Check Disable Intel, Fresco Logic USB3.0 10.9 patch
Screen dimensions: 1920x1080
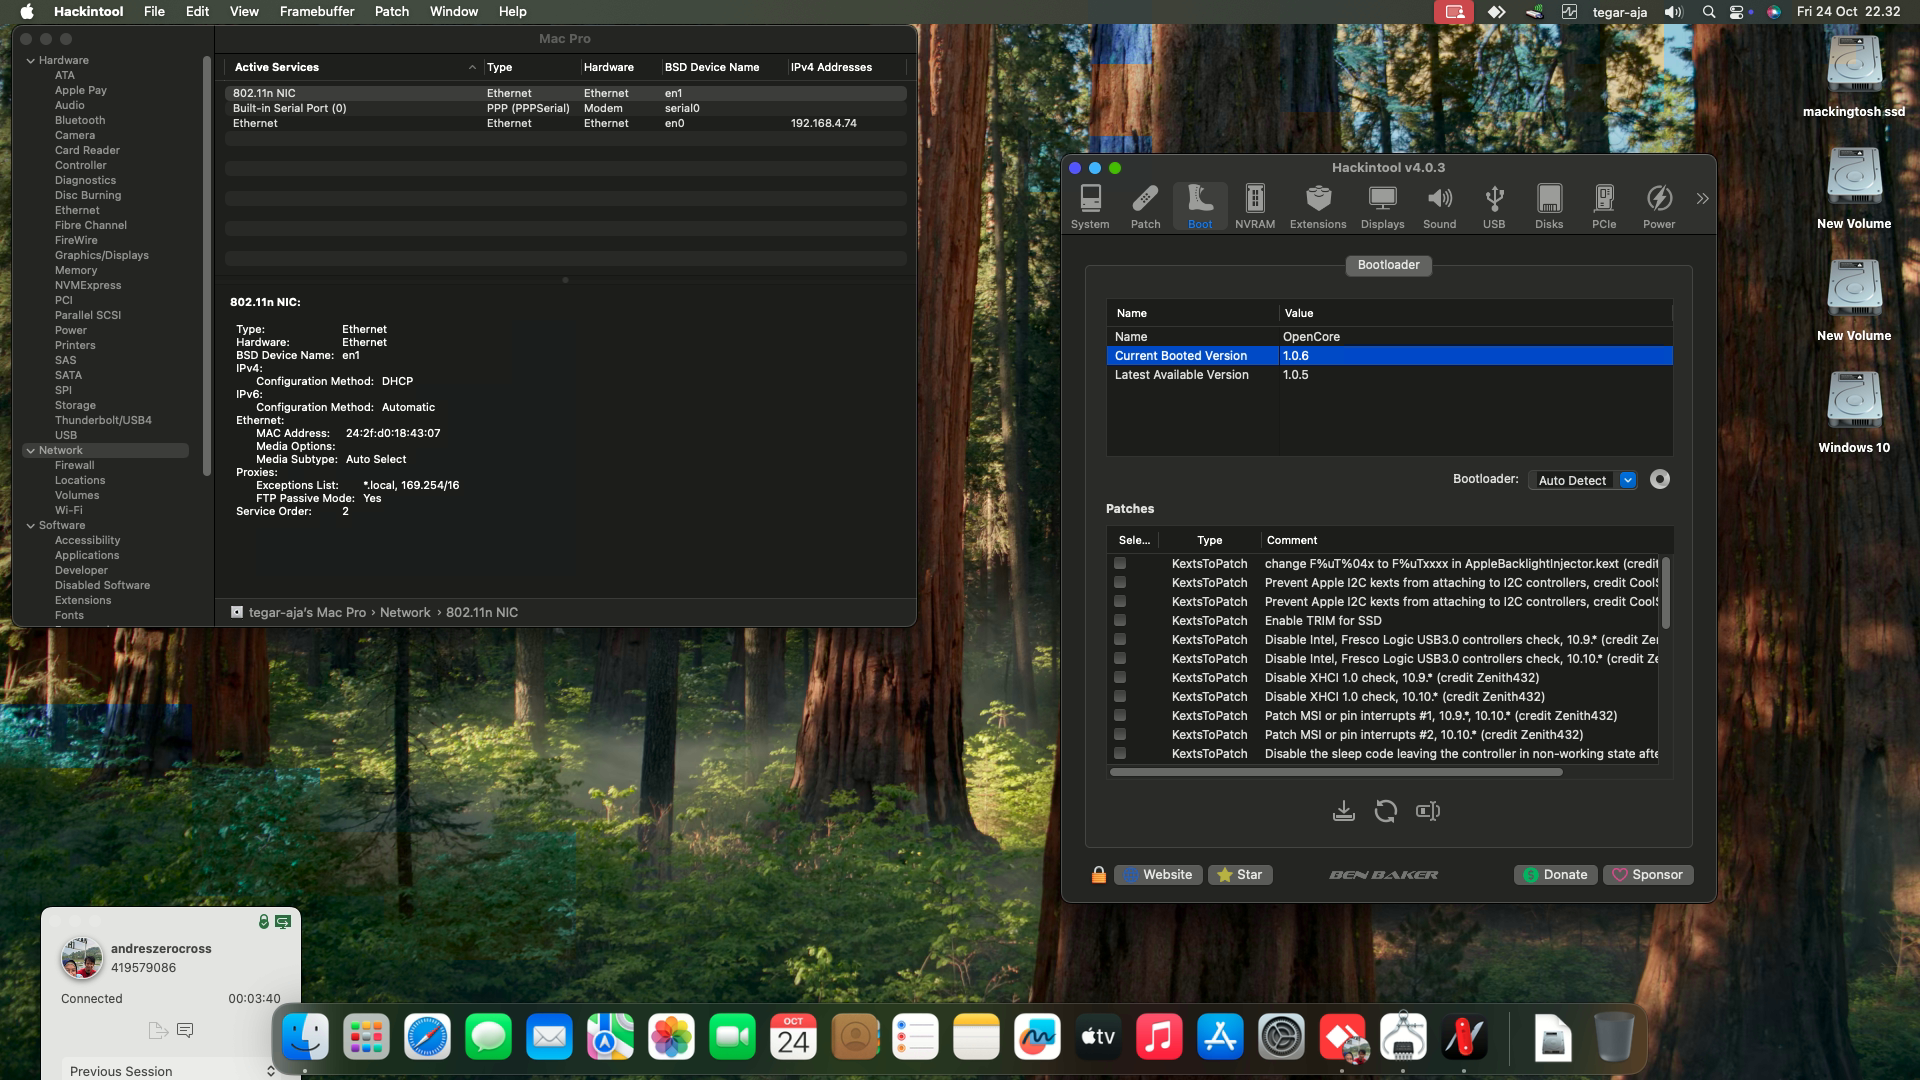pyautogui.click(x=1120, y=640)
